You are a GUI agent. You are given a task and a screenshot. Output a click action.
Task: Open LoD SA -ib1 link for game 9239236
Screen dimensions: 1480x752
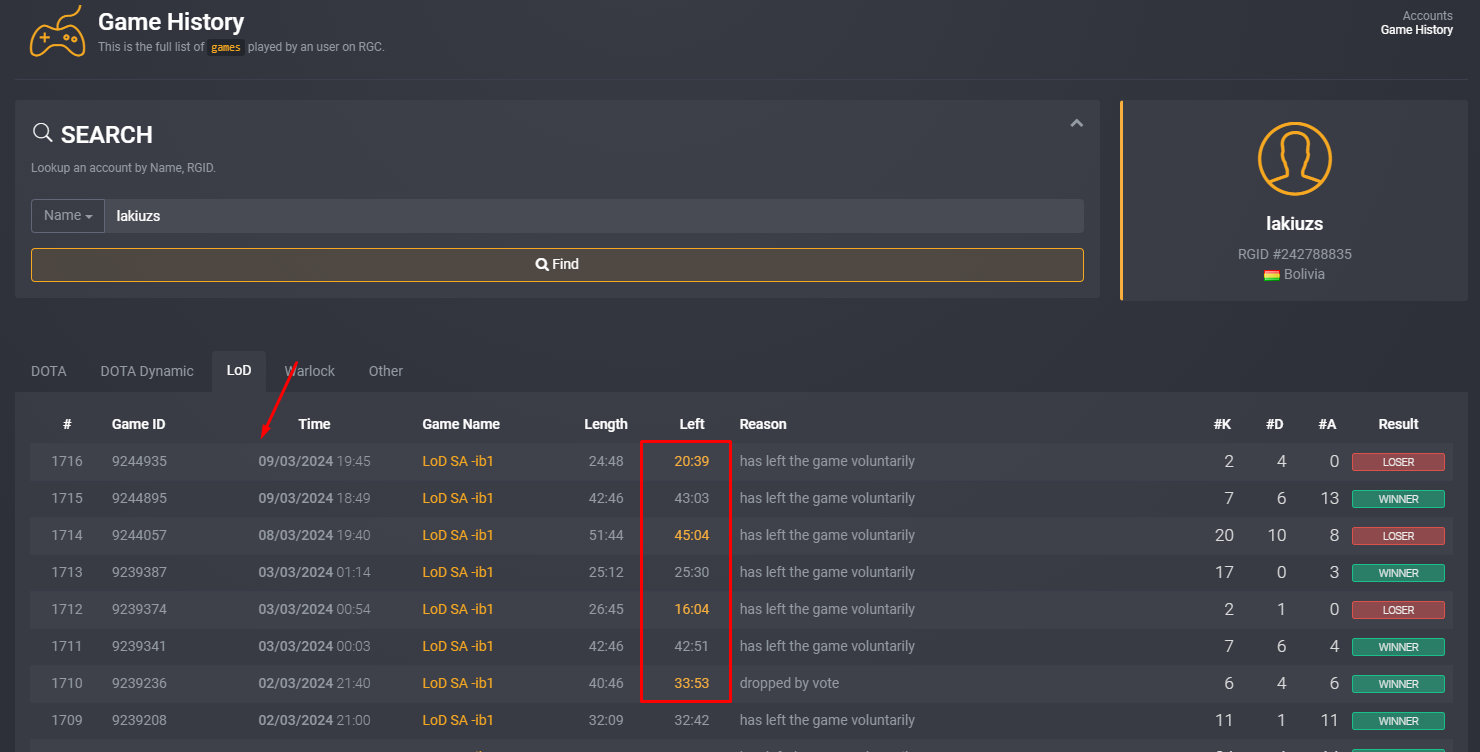click(x=458, y=683)
